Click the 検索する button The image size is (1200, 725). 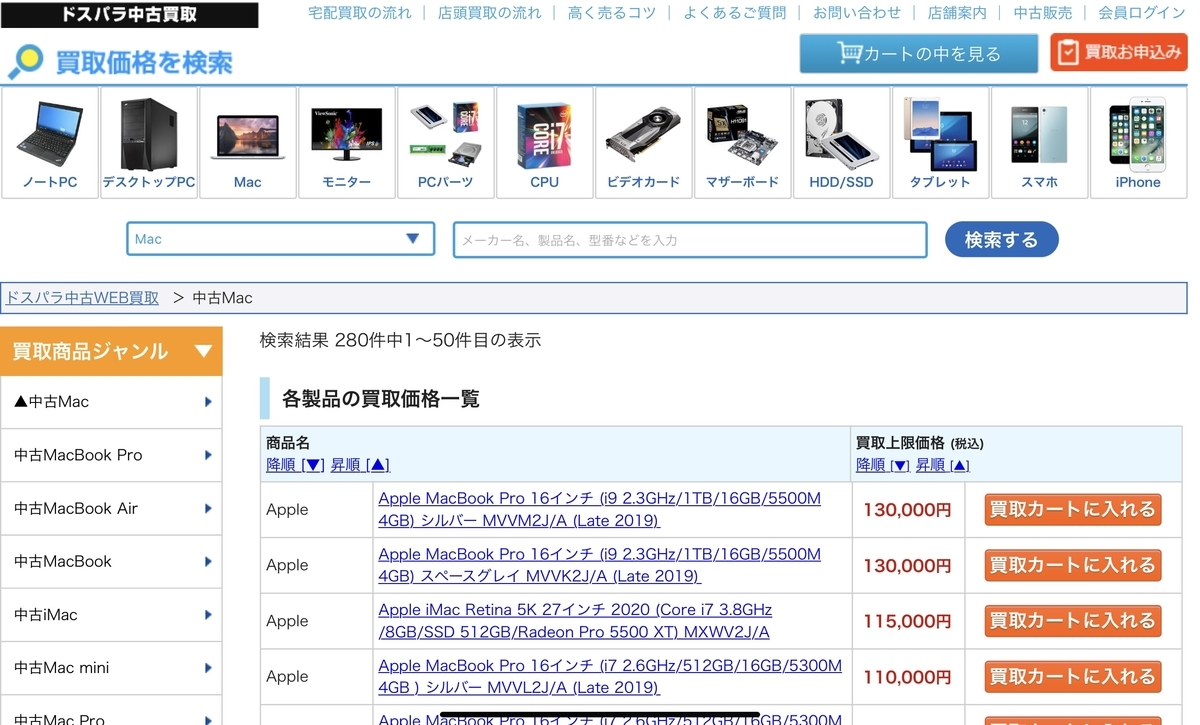click(x=1001, y=240)
